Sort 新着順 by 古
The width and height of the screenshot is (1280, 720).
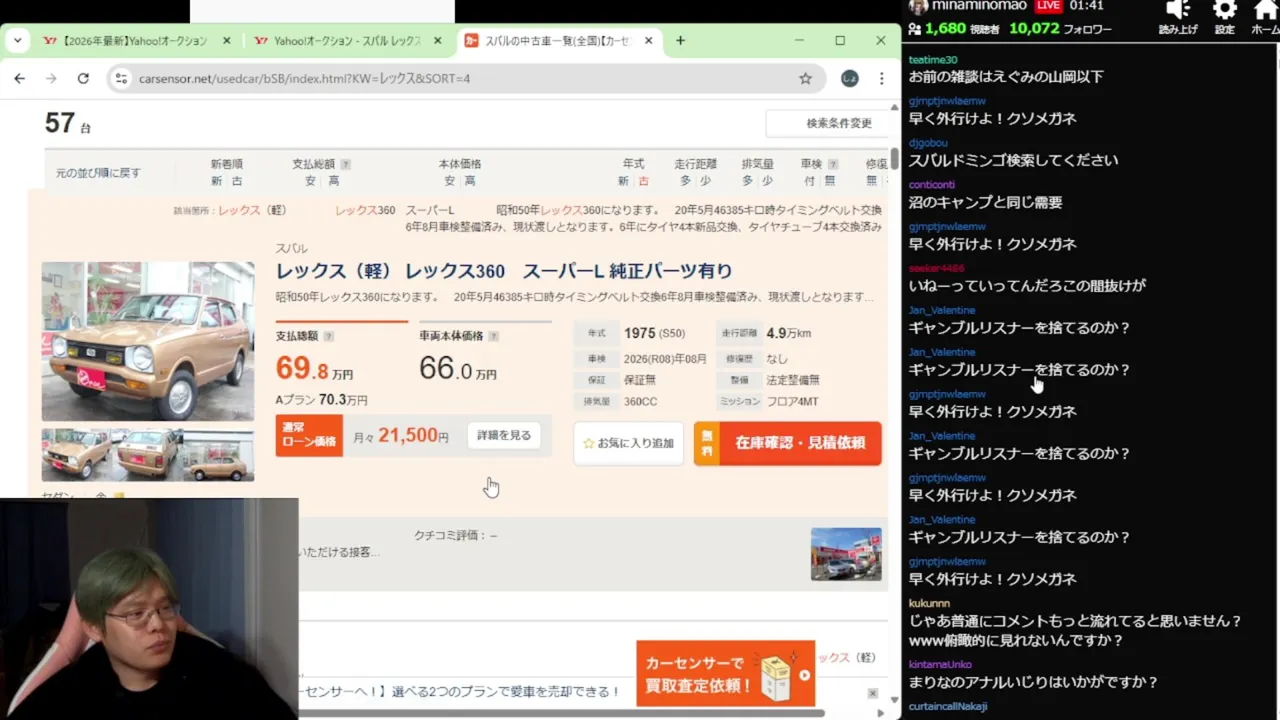237,181
